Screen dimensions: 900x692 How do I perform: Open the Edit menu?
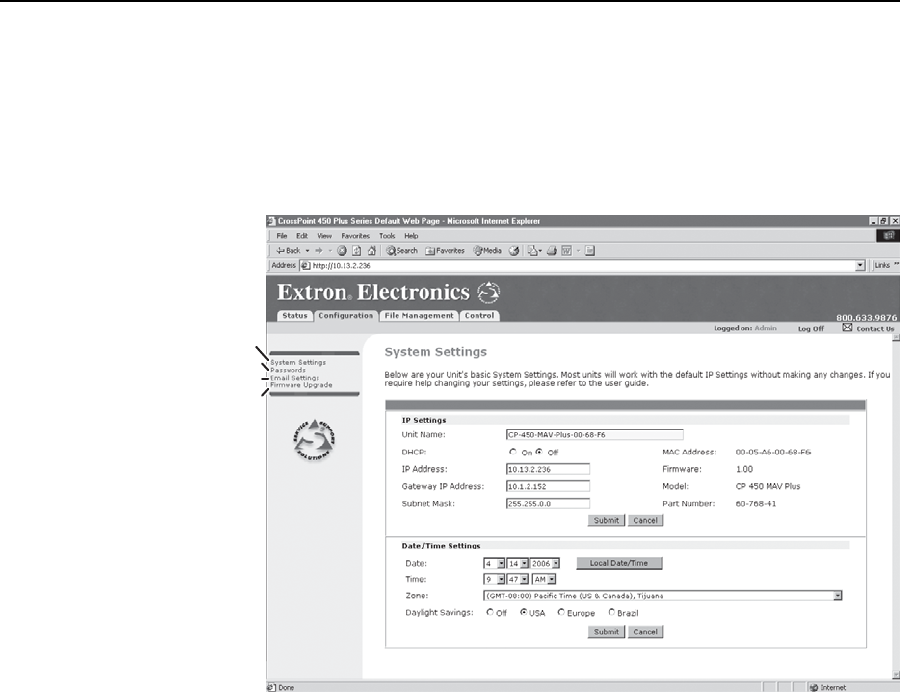point(302,236)
